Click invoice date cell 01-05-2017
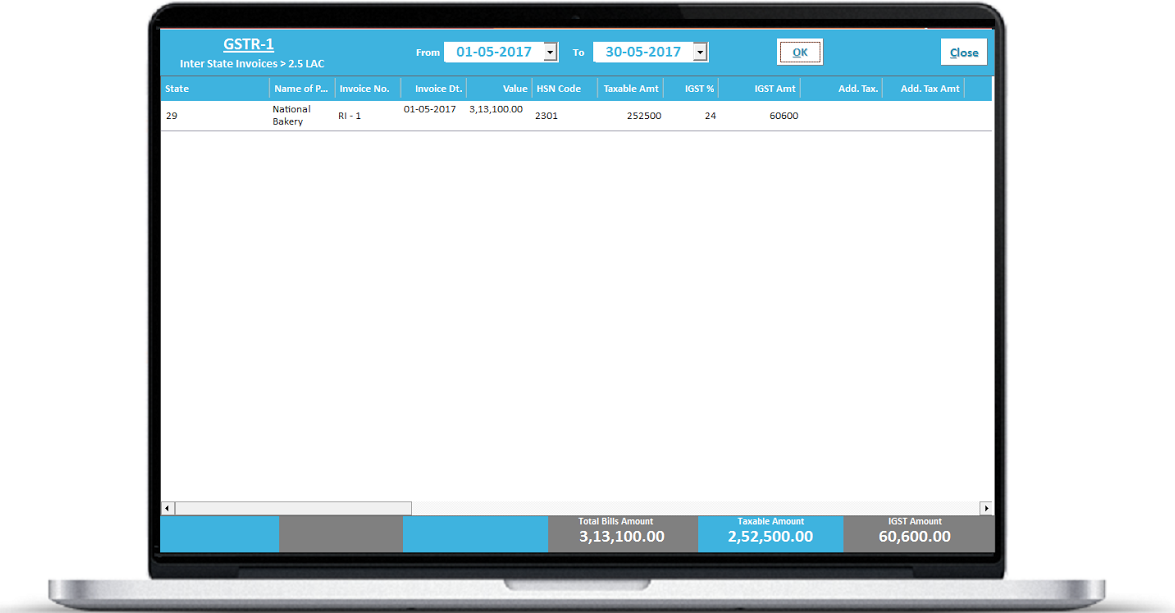1175x613 pixels. pos(429,109)
